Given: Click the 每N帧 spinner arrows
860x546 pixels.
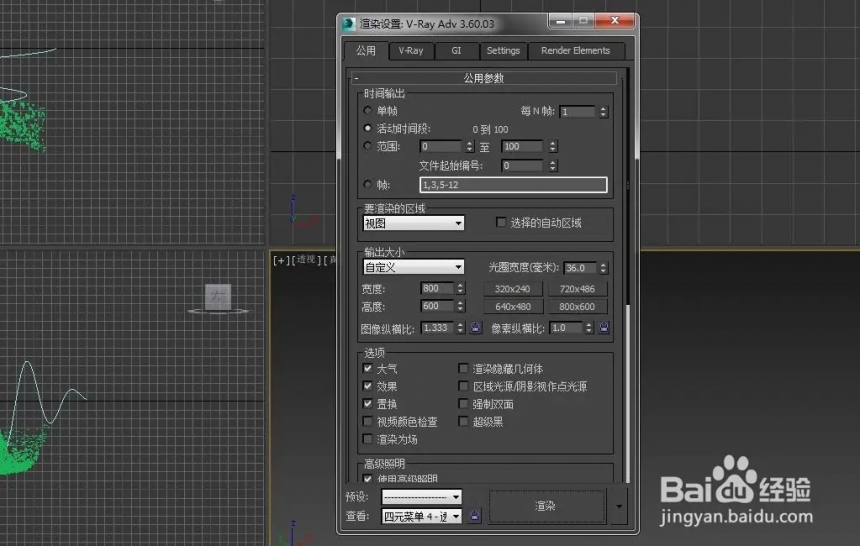Looking at the screenshot, I should point(603,111).
